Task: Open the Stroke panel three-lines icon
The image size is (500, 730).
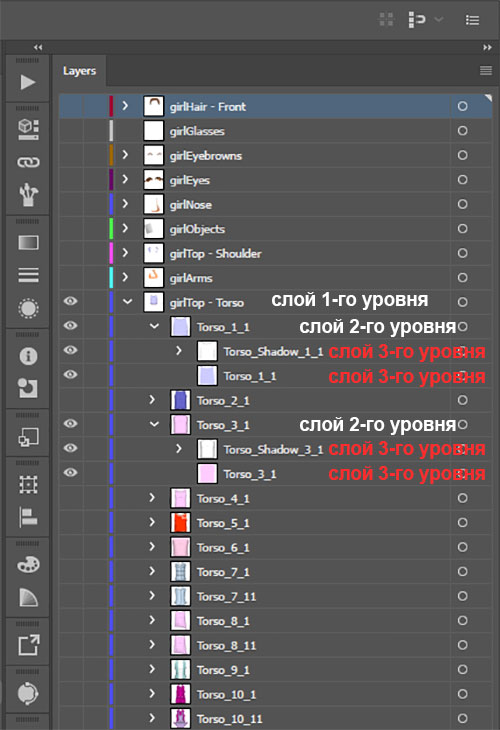Action: pyautogui.click(x=28, y=275)
